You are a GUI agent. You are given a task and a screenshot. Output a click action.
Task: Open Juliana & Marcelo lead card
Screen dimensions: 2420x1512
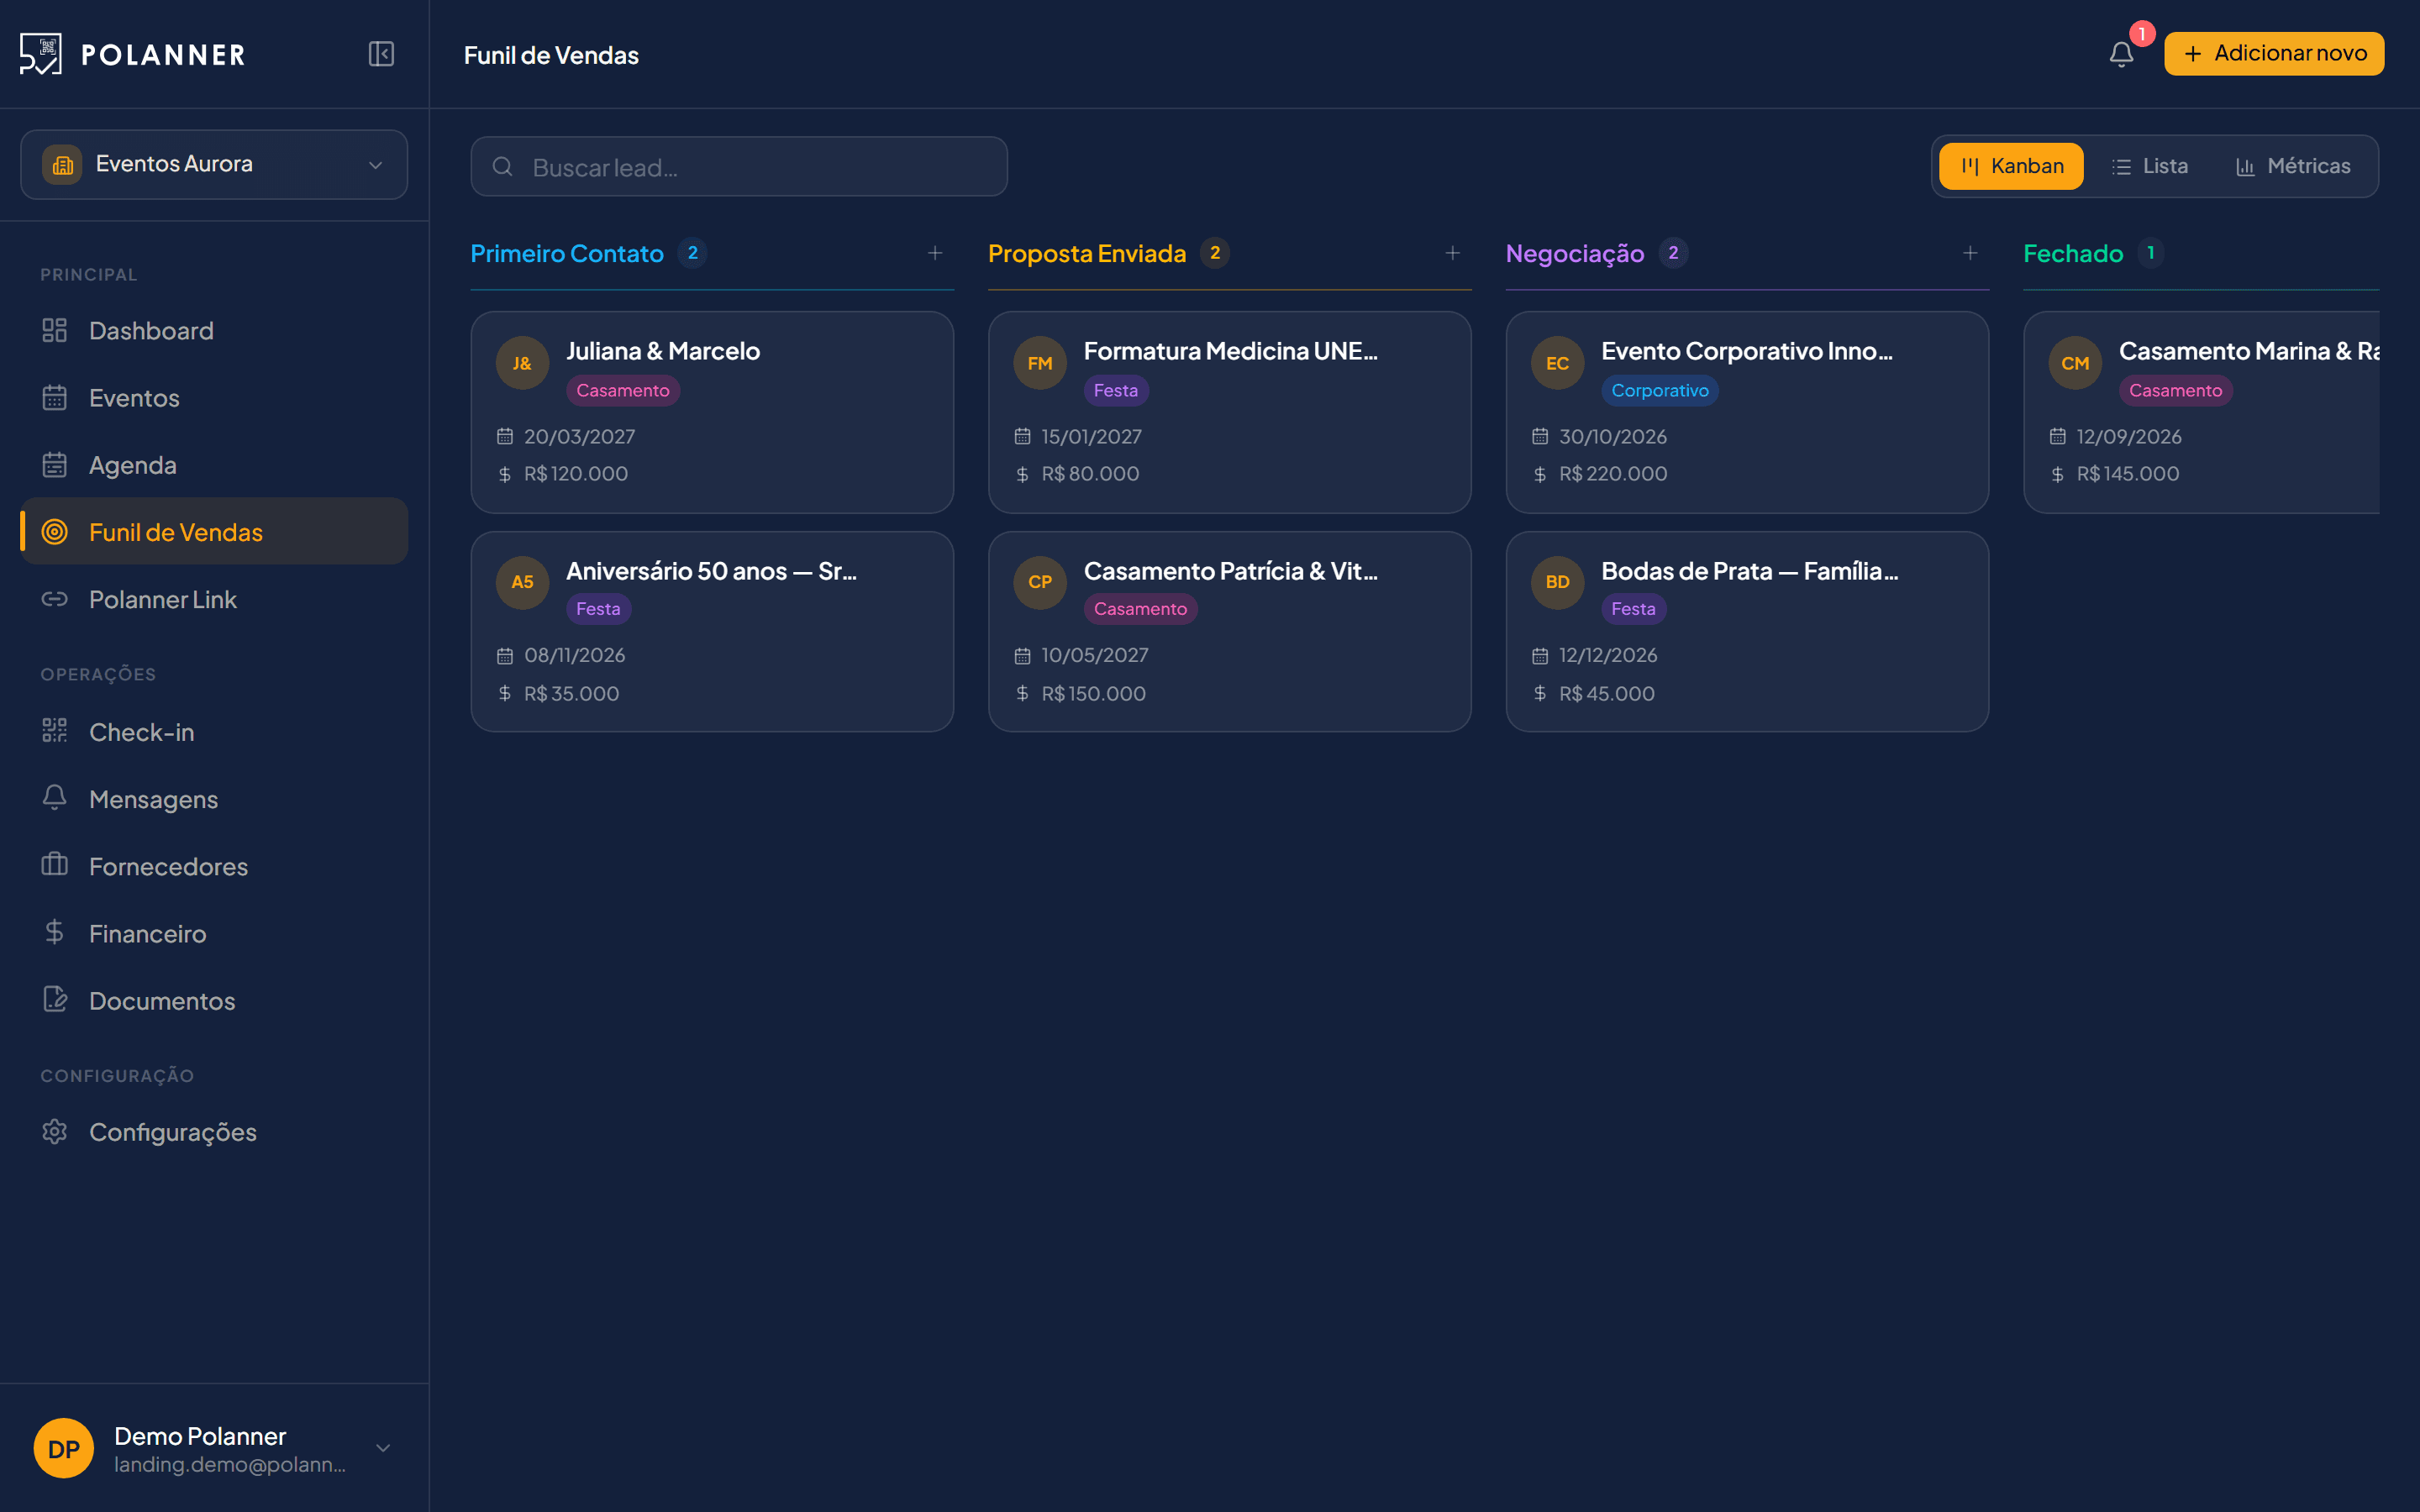(712, 412)
